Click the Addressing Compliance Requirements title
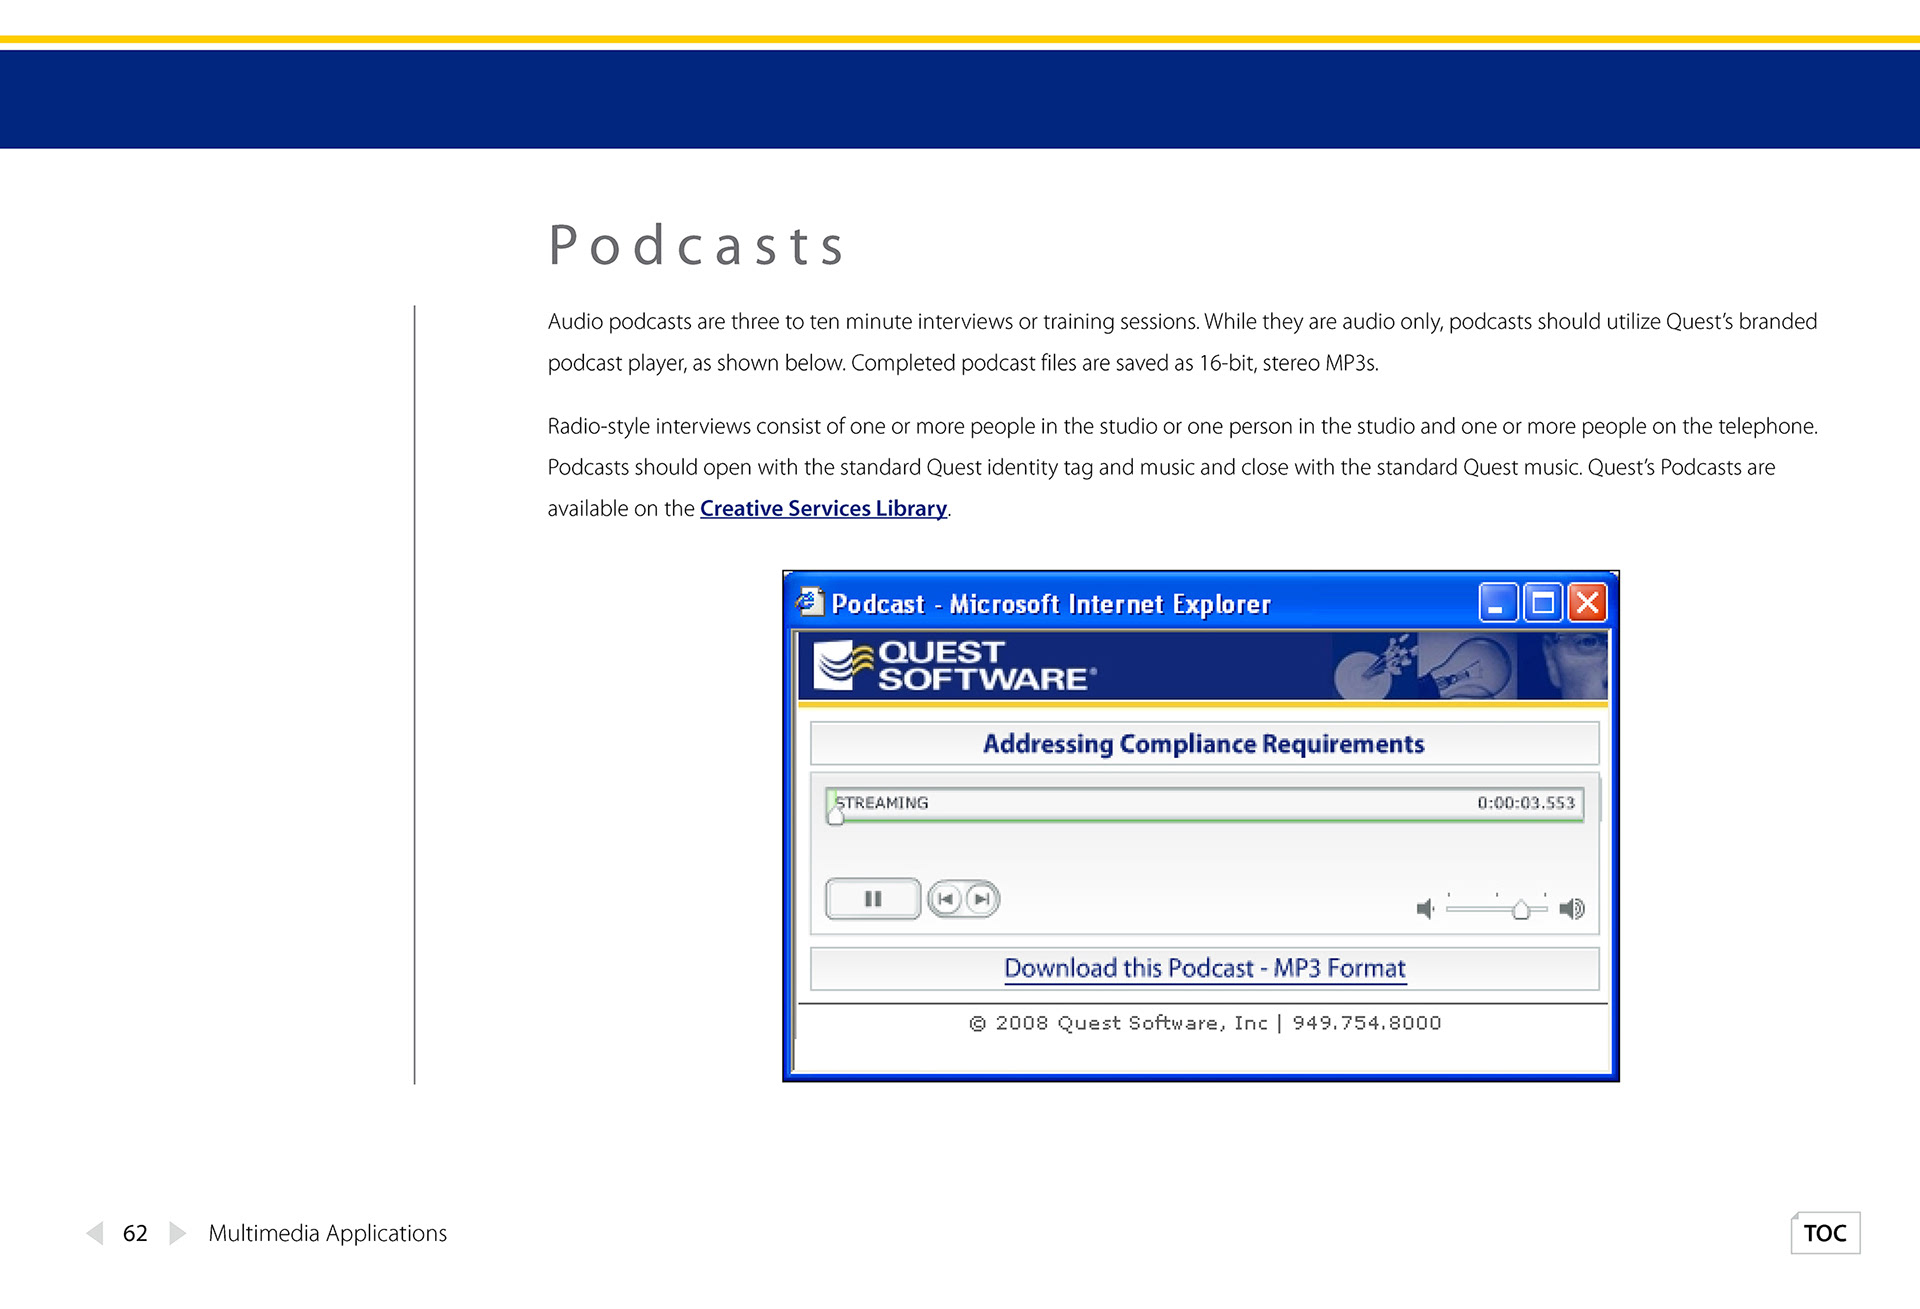The width and height of the screenshot is (1920, 1309). point(1203,744)
